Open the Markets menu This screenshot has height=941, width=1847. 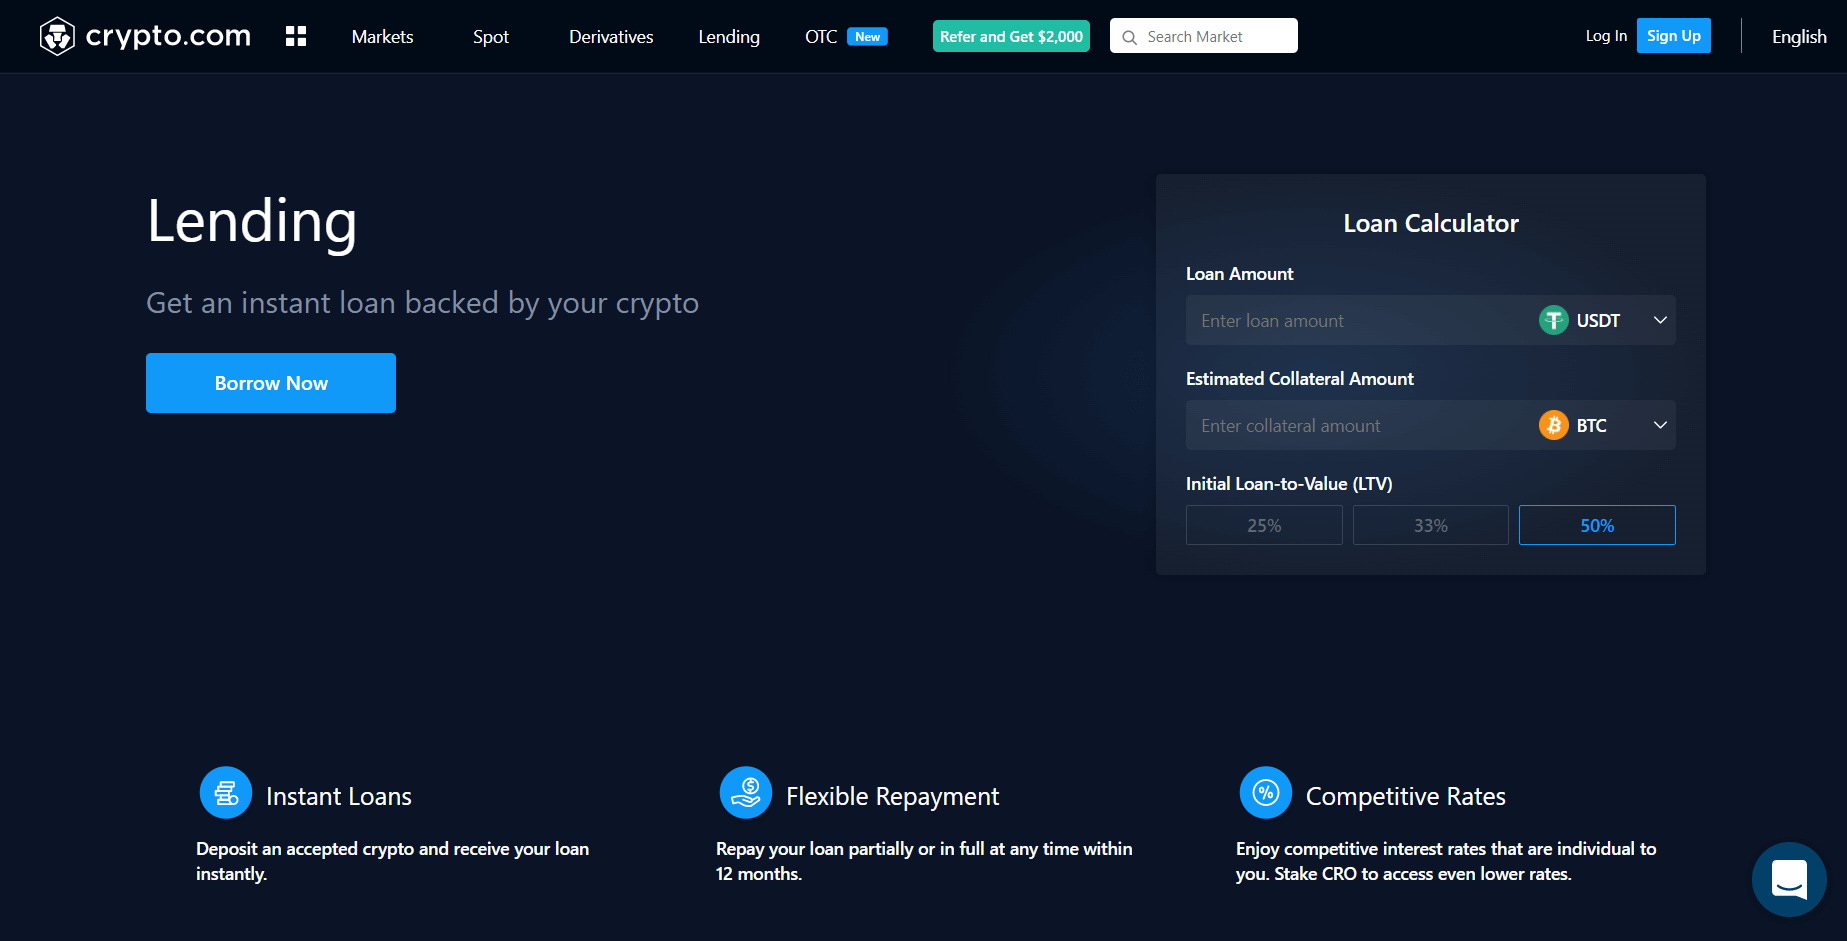[x=382, y=37]
